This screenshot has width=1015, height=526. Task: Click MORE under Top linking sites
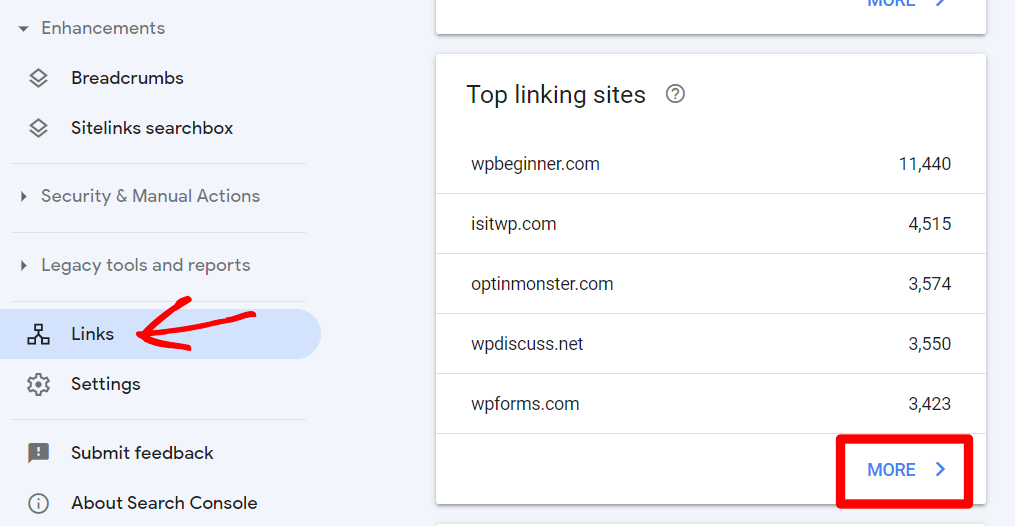pos(891,470)
